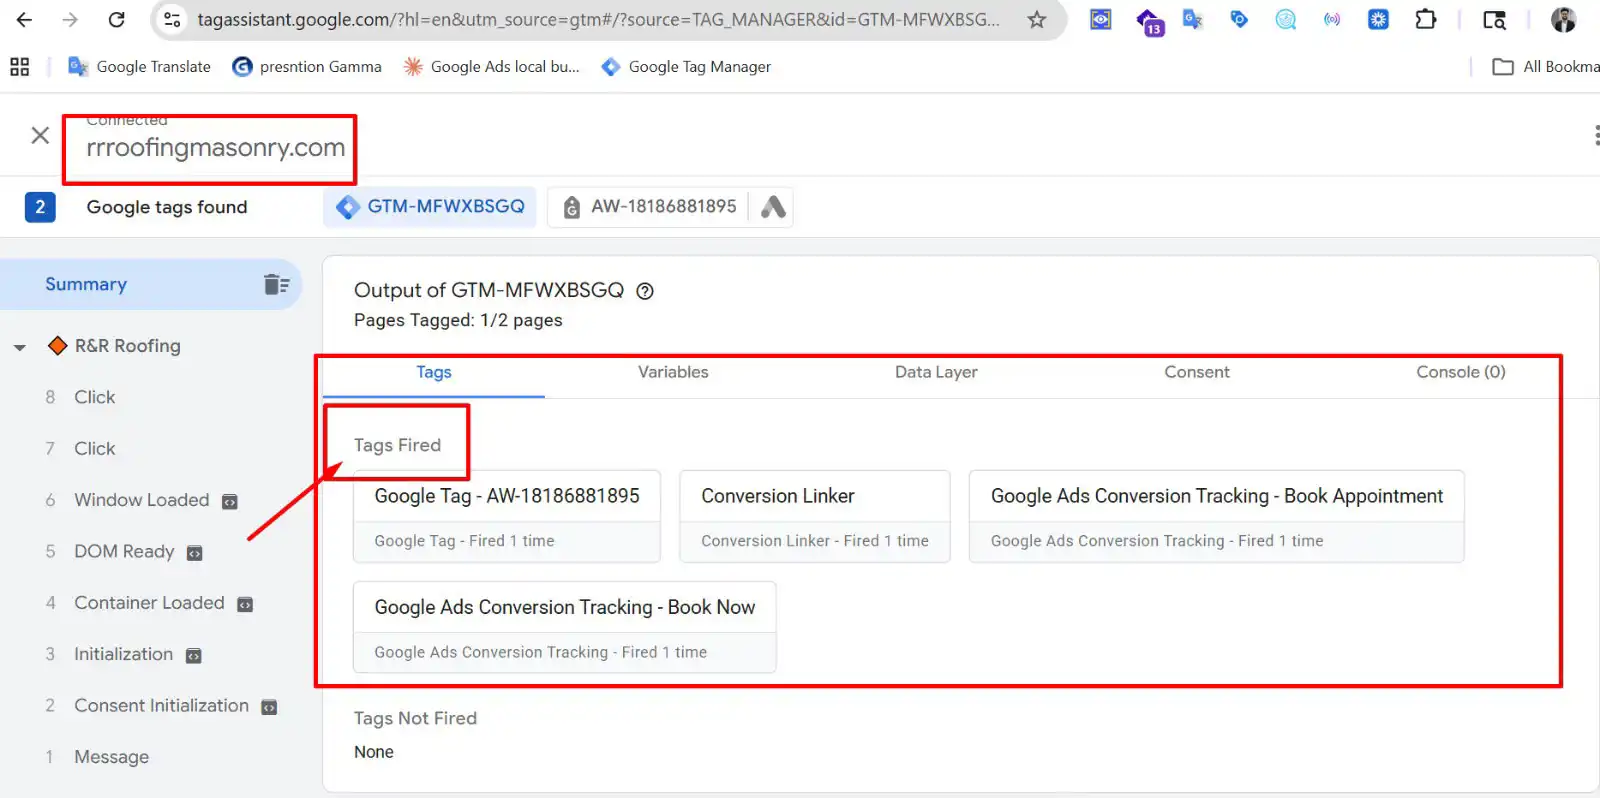Select the AW-18186881895 tag chip

(x=649, y=207)
